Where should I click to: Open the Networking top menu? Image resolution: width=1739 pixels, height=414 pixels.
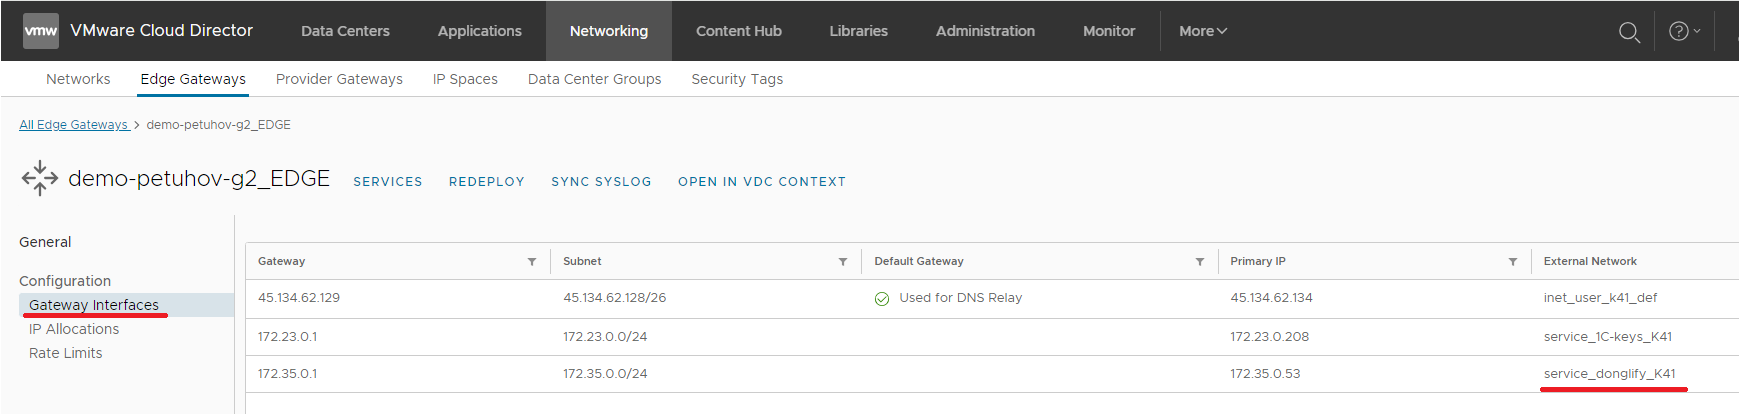point(608,31)
